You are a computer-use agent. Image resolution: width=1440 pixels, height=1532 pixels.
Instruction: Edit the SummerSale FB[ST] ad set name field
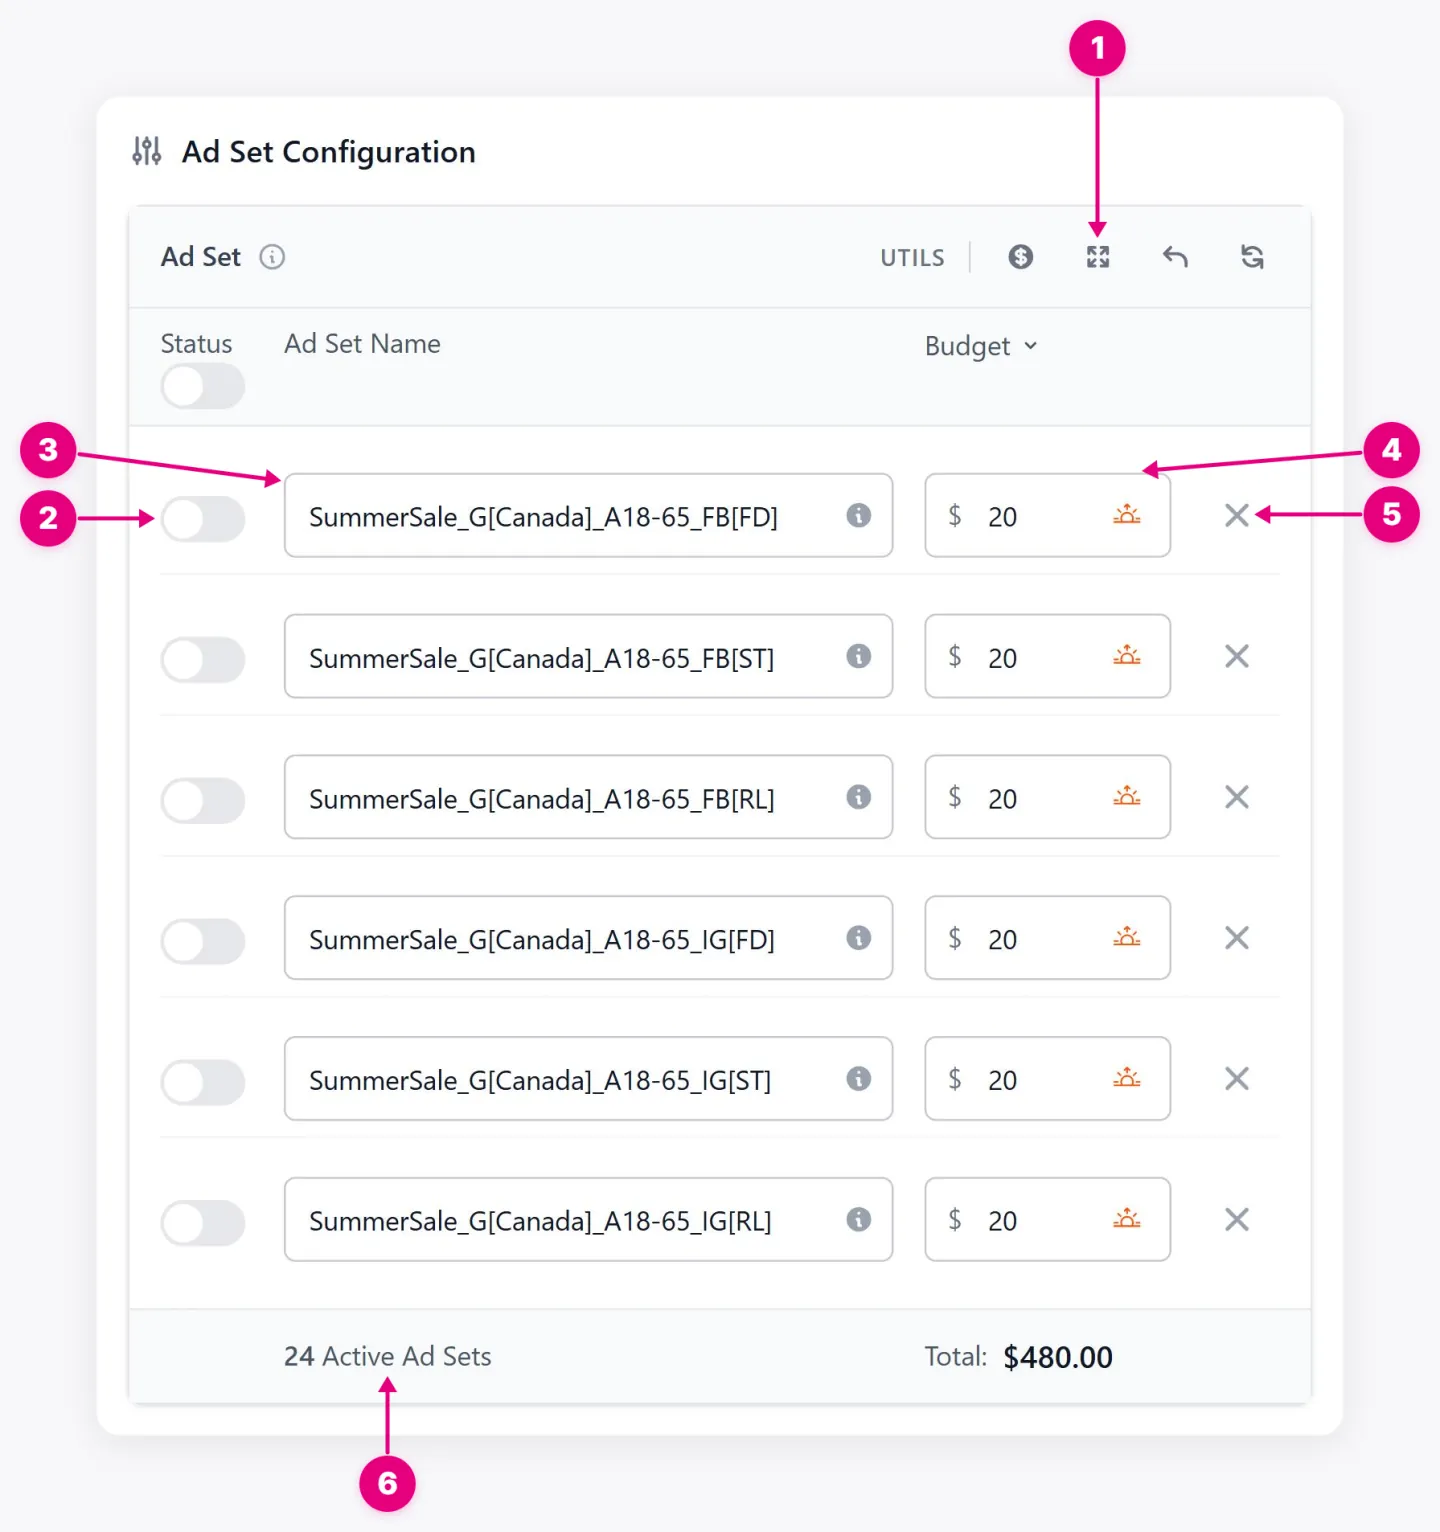tap(588, 656)
